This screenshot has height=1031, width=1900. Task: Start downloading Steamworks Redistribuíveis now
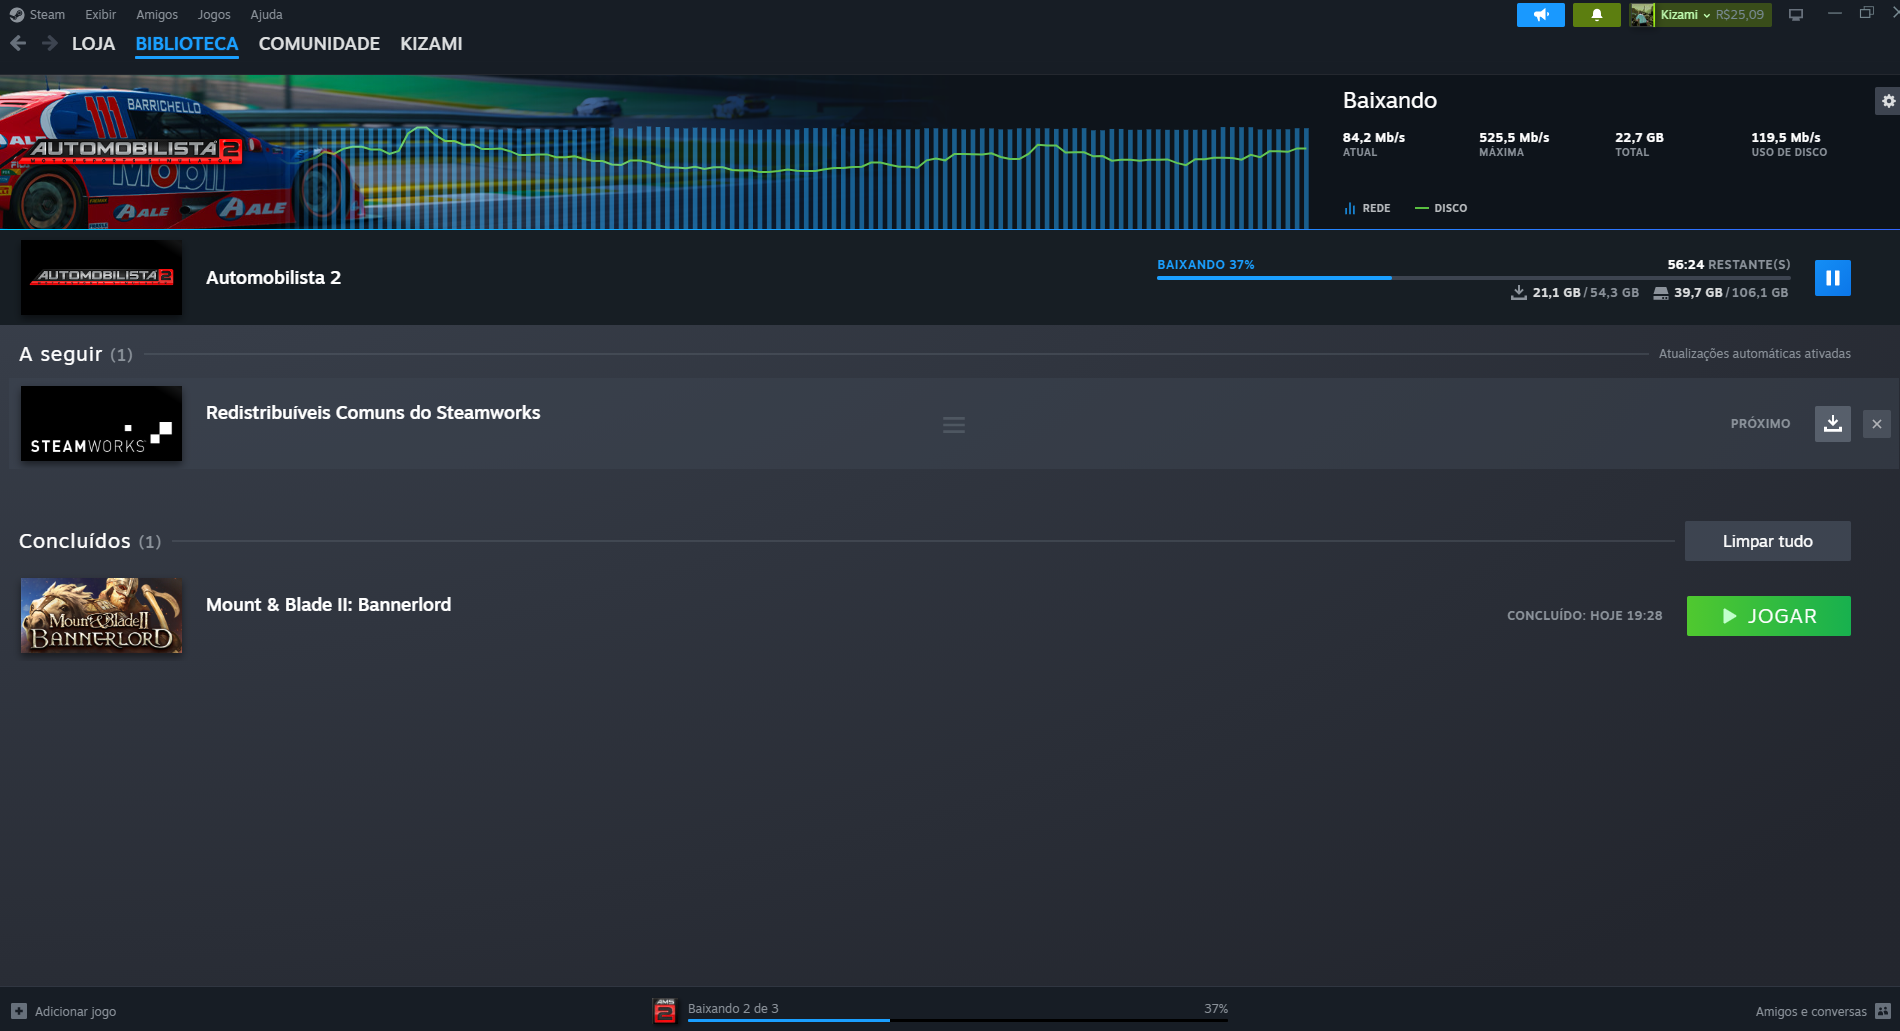(x=1832, y=424)
